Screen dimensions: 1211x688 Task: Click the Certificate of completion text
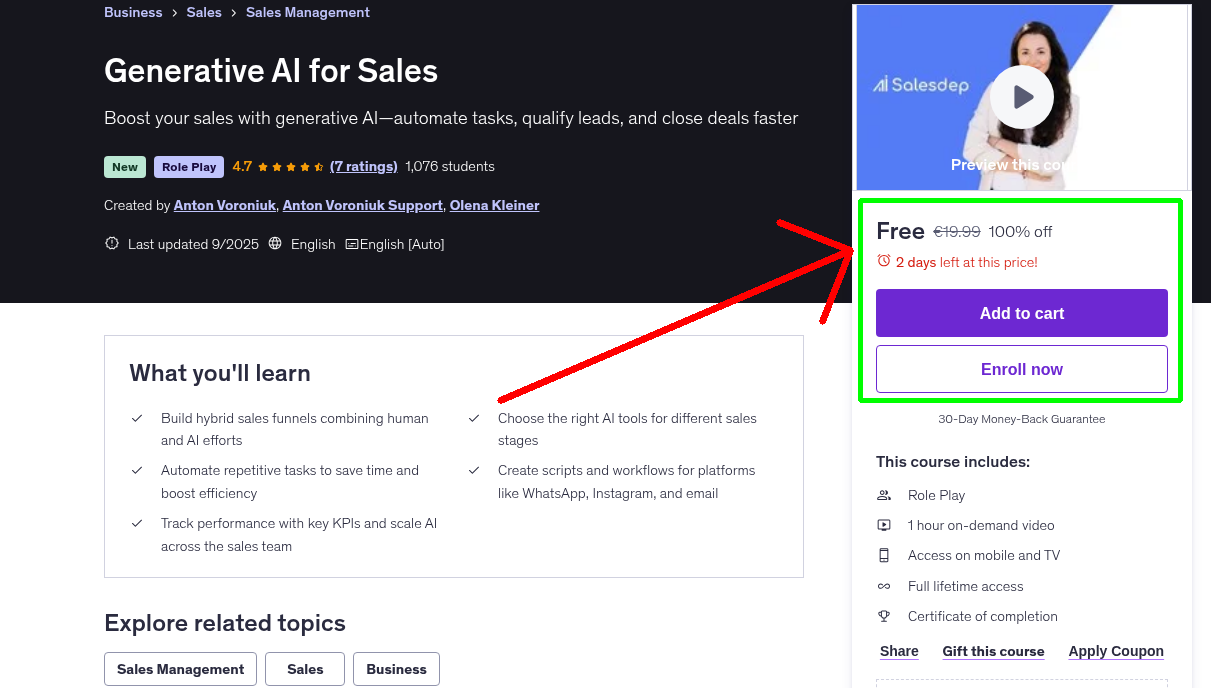(983, 616)
